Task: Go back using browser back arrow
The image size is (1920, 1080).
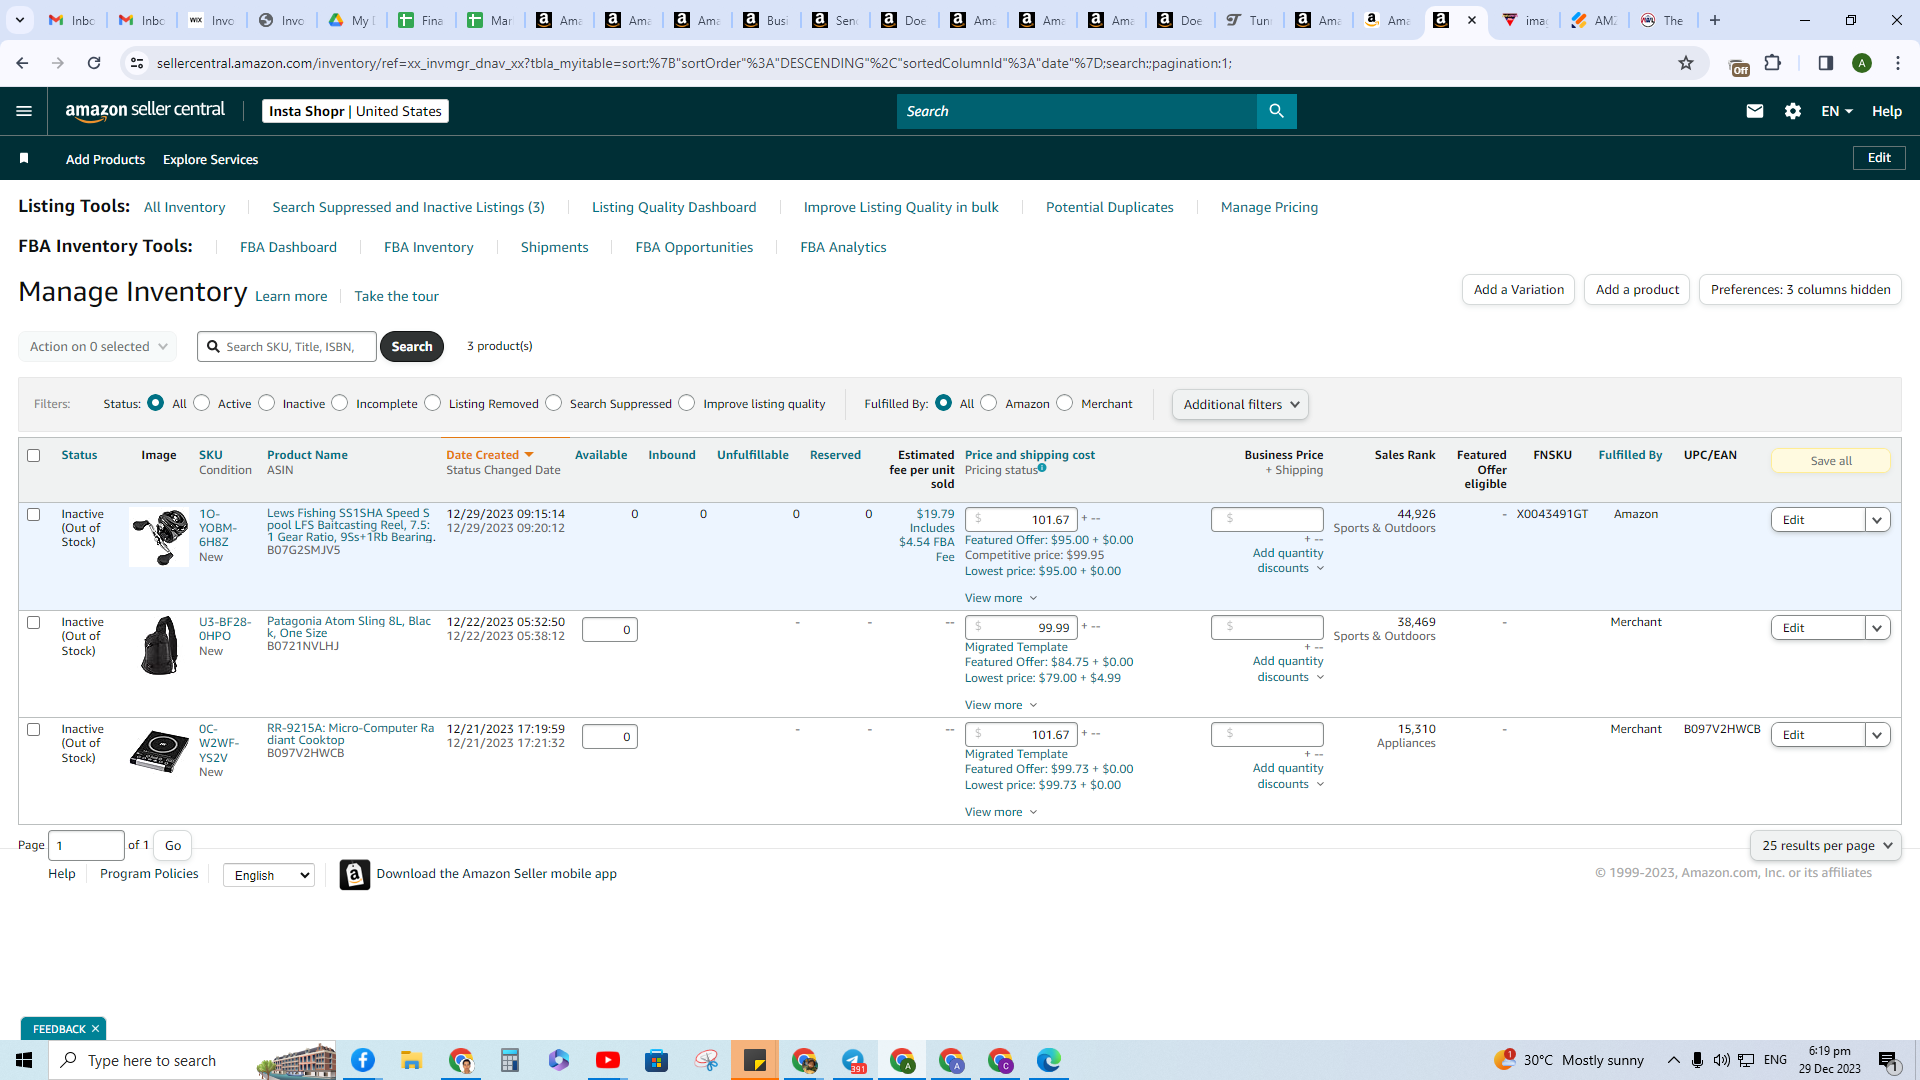Action: [22, 63]
